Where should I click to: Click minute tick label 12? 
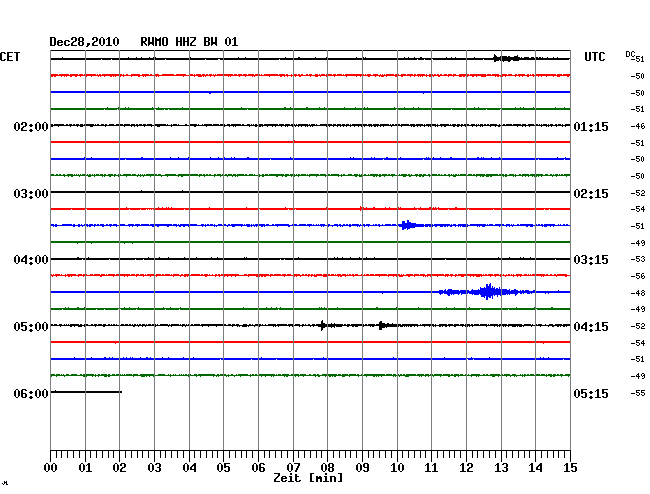(466, 468)
